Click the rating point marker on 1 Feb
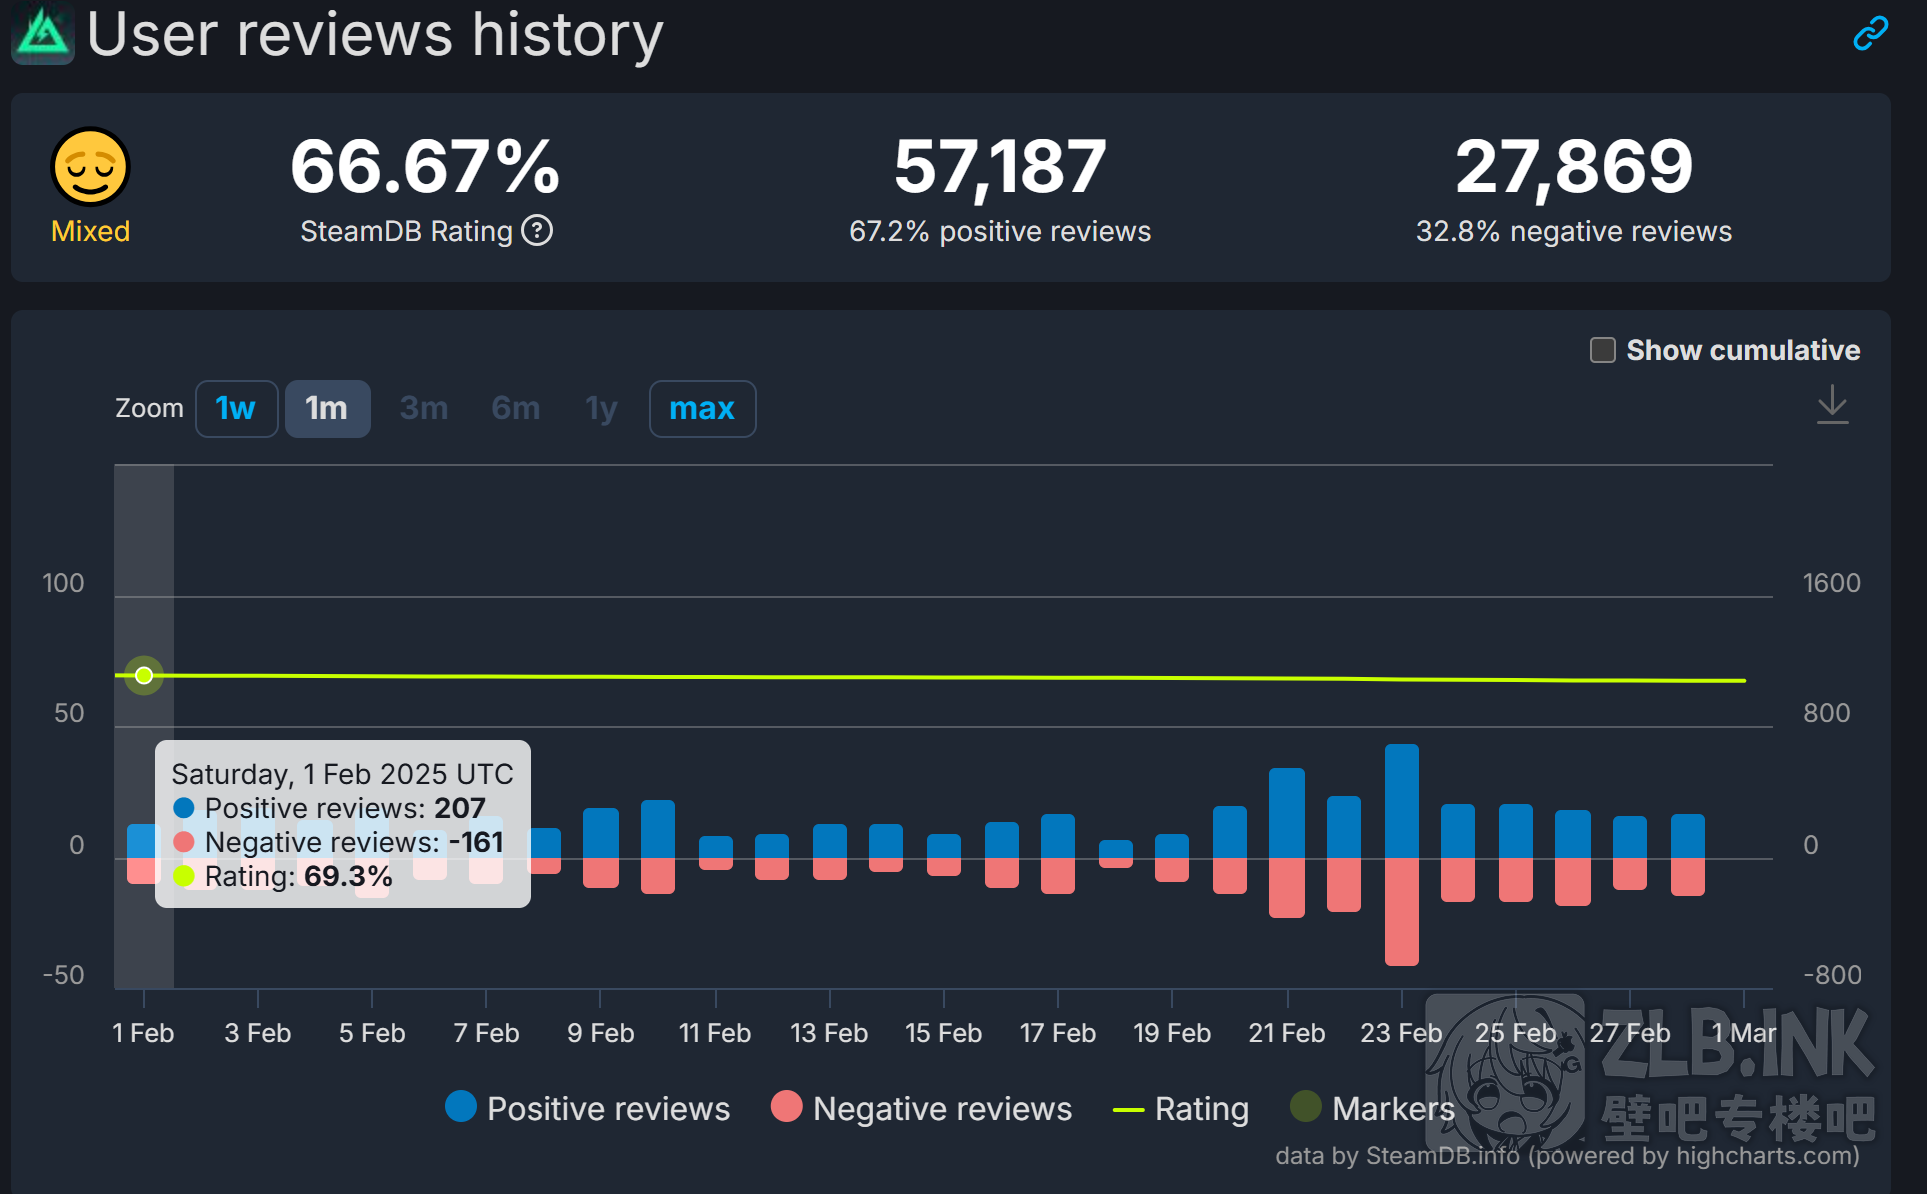This screenshot has height=1194, width=1927. (x=144, y=675)
